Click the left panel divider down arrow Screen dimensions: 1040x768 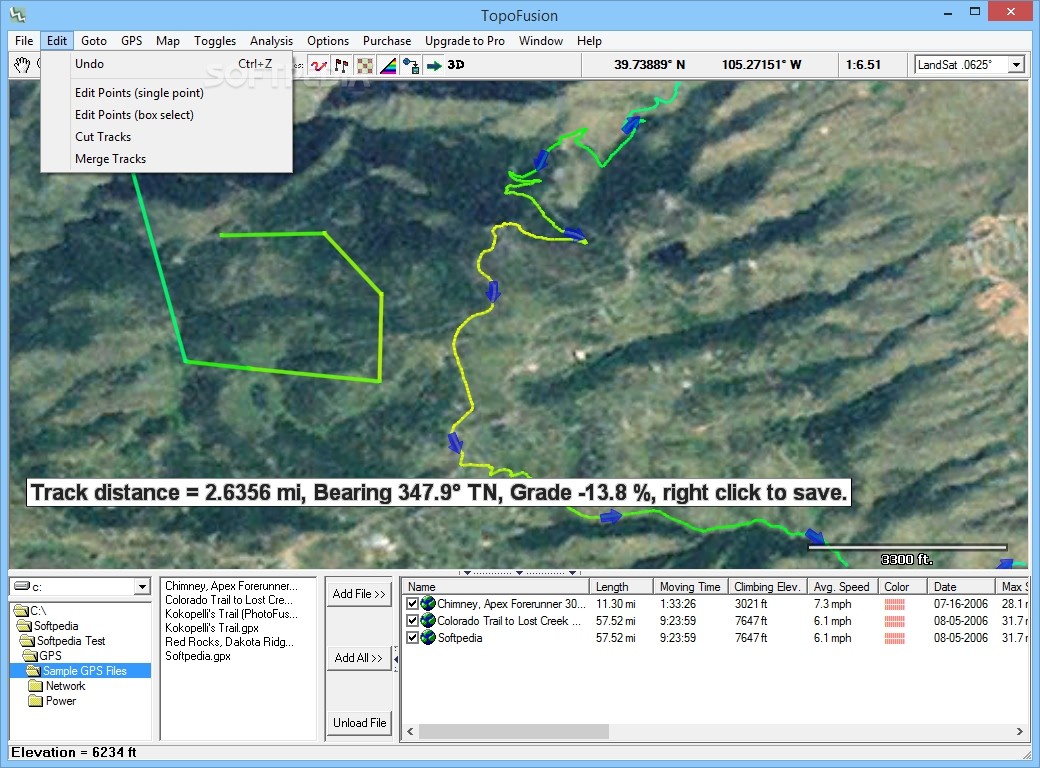(467, 572)
